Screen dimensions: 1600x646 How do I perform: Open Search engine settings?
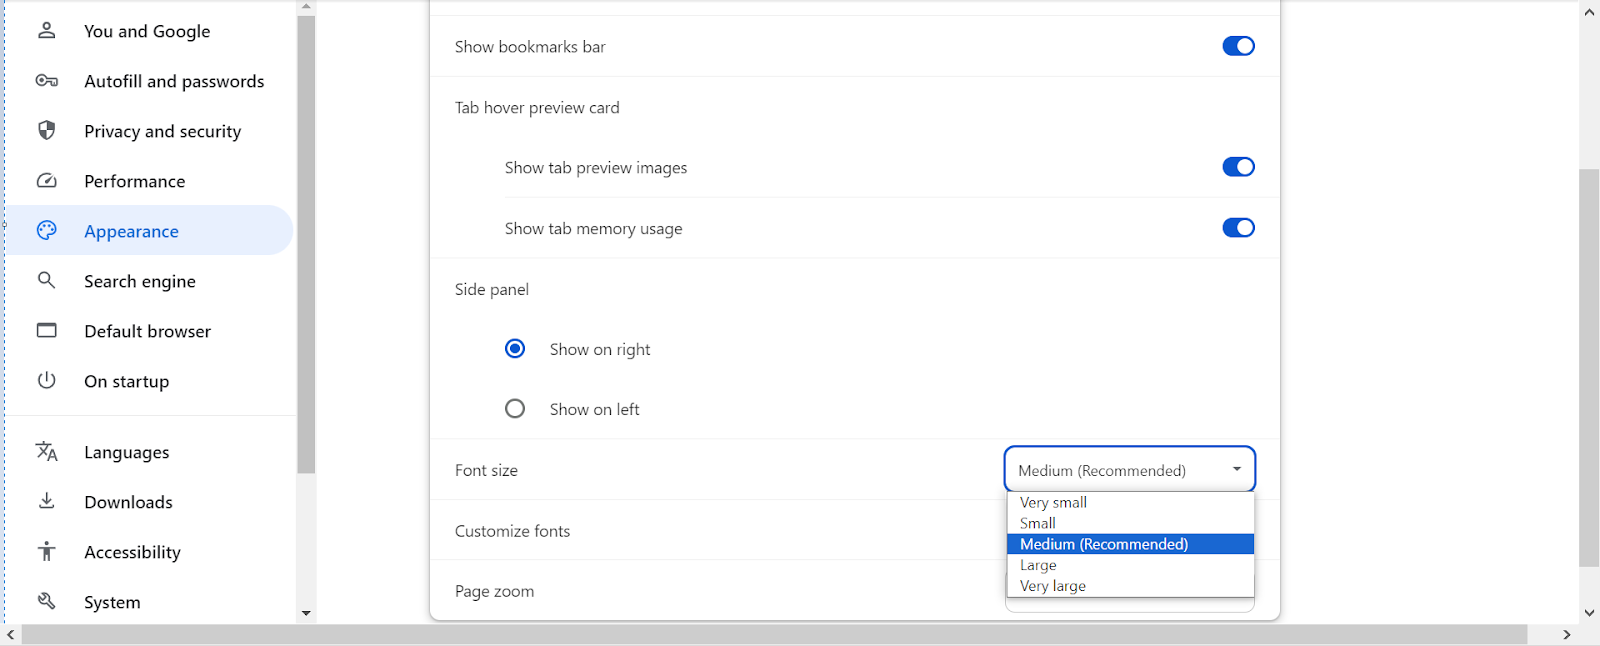tap(140, 281)
